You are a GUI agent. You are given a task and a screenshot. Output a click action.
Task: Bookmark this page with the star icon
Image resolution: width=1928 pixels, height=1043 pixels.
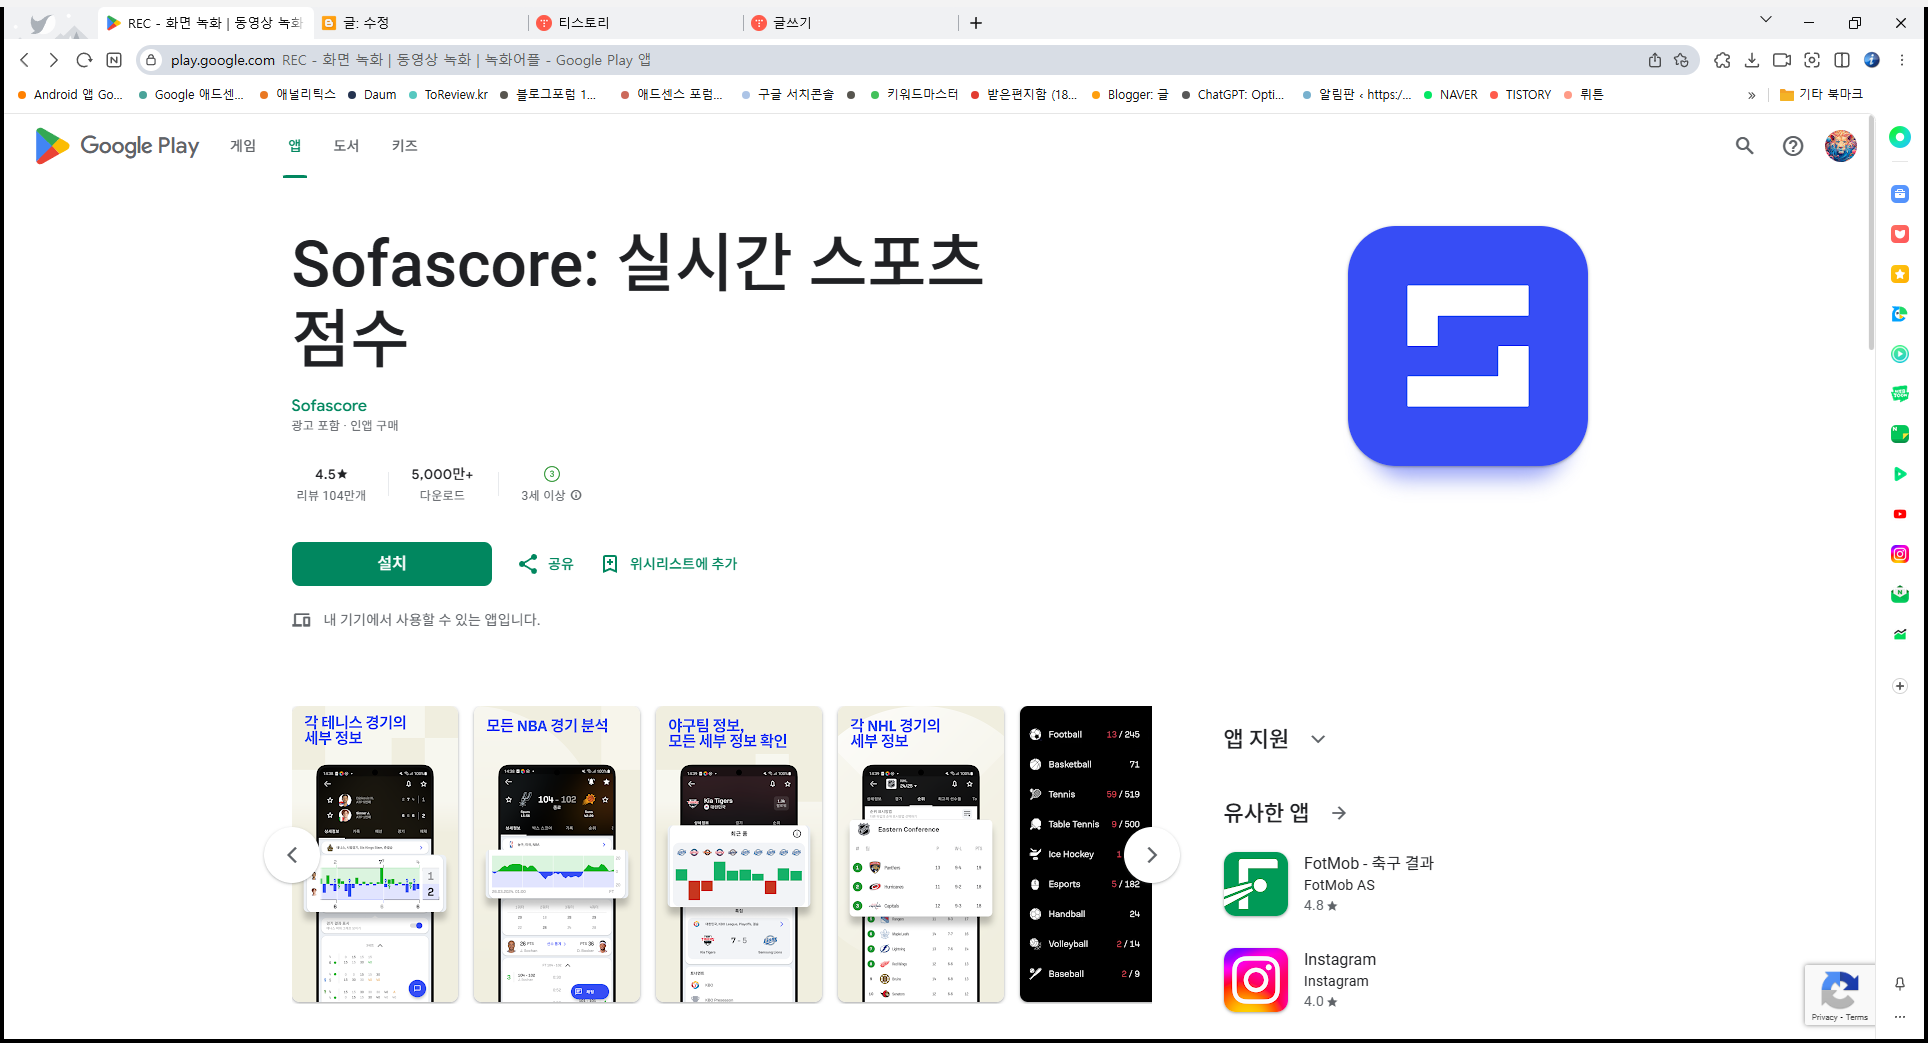coord(1682,60)
